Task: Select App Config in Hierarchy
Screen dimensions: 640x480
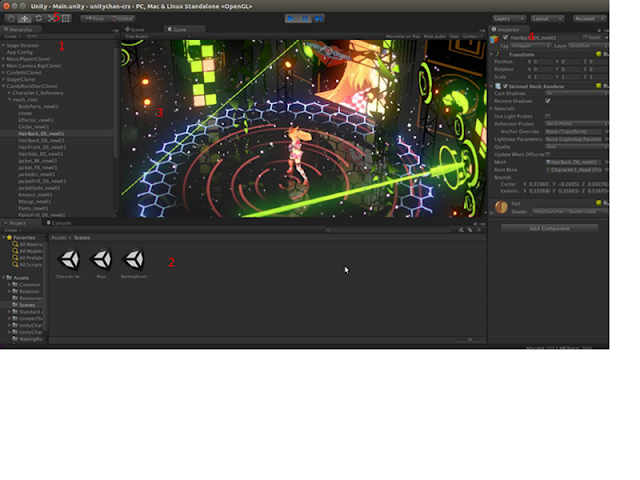Action: point(19,52)
